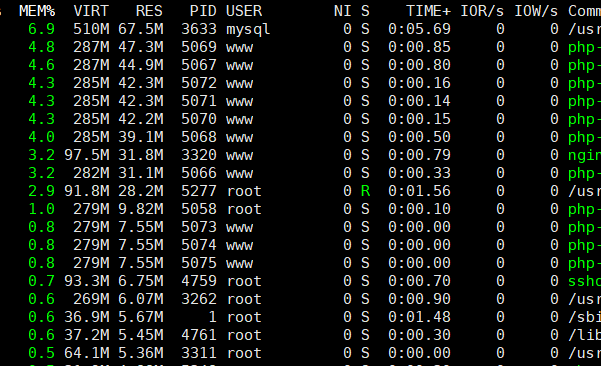Click PID 5073 process entry

click(x=199, y=227)
